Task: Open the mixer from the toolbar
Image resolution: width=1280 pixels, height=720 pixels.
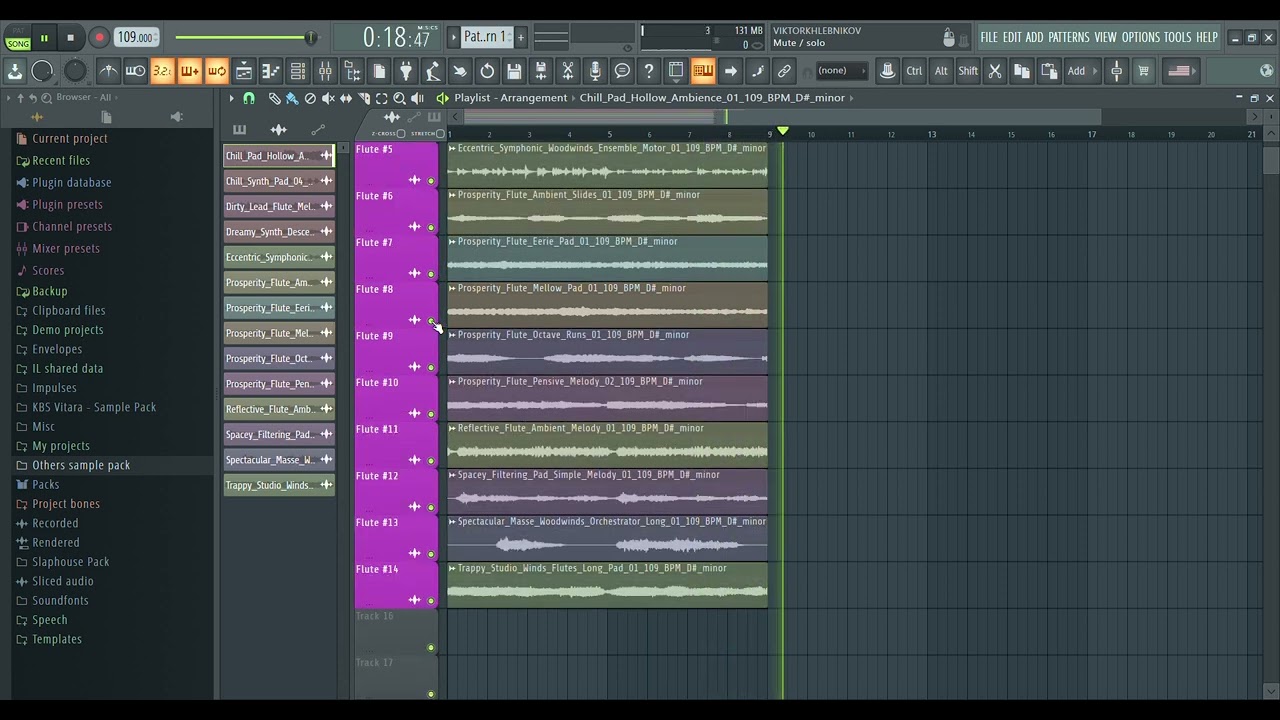Action: pos(325,71)
